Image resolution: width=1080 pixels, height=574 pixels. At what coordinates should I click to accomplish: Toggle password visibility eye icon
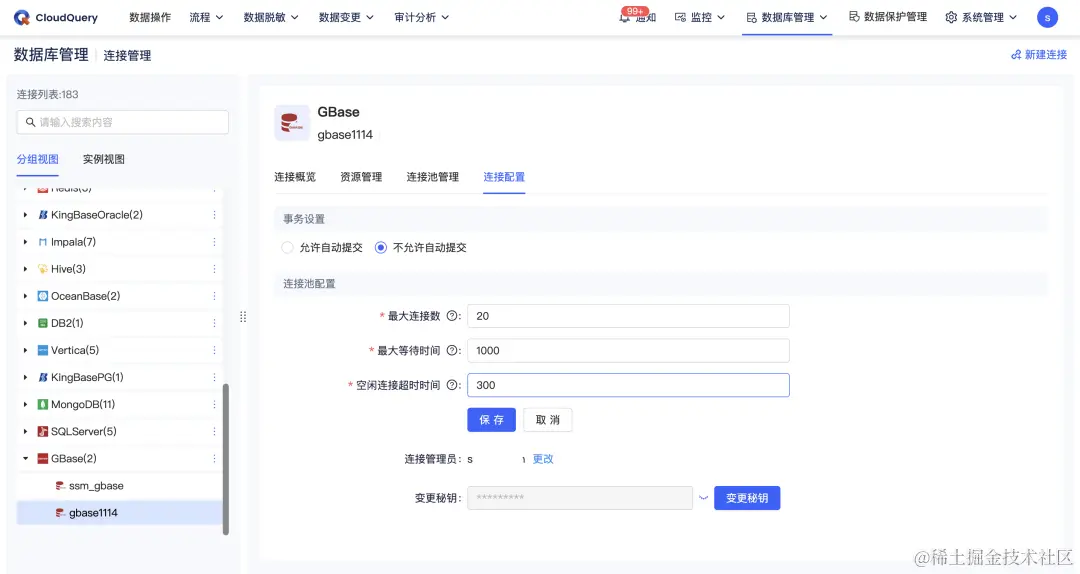pyautogui.click(x=703, y=498)
